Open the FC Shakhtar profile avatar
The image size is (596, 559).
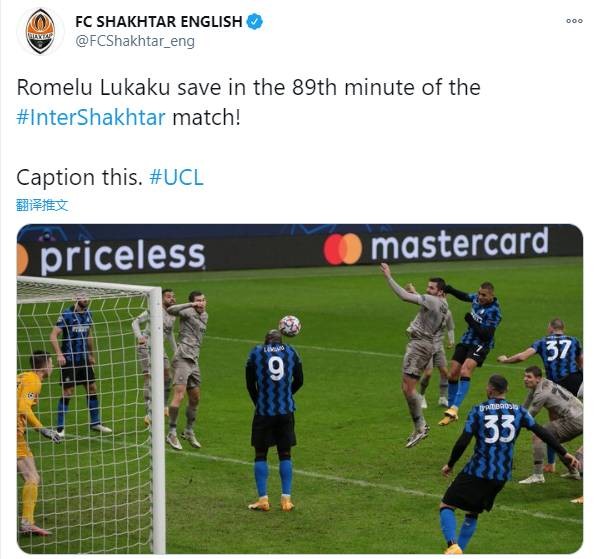coord(40,31)
